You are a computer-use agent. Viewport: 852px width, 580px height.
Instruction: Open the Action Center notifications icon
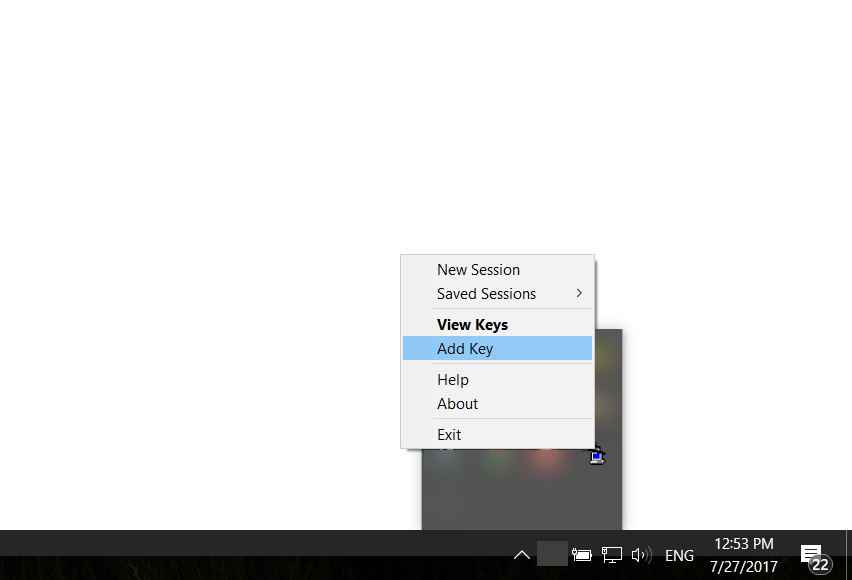tap(815, 558)
